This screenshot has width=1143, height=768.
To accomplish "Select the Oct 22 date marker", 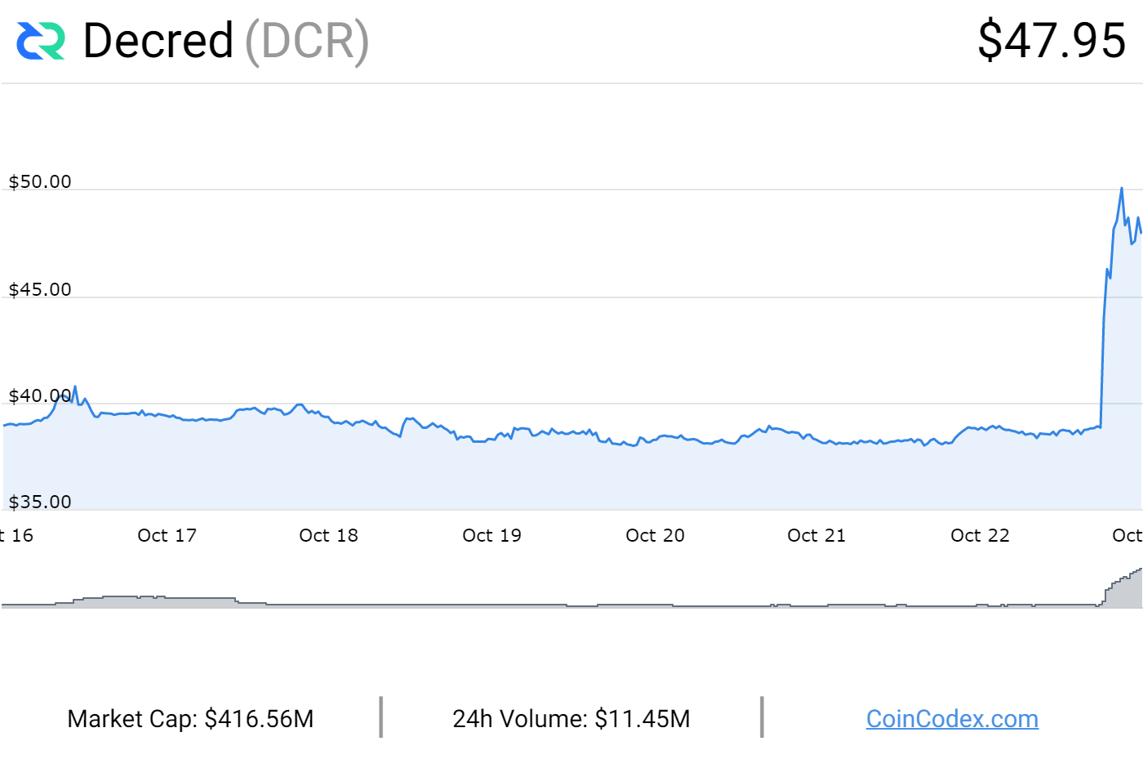I will click(x=980, y=535).
